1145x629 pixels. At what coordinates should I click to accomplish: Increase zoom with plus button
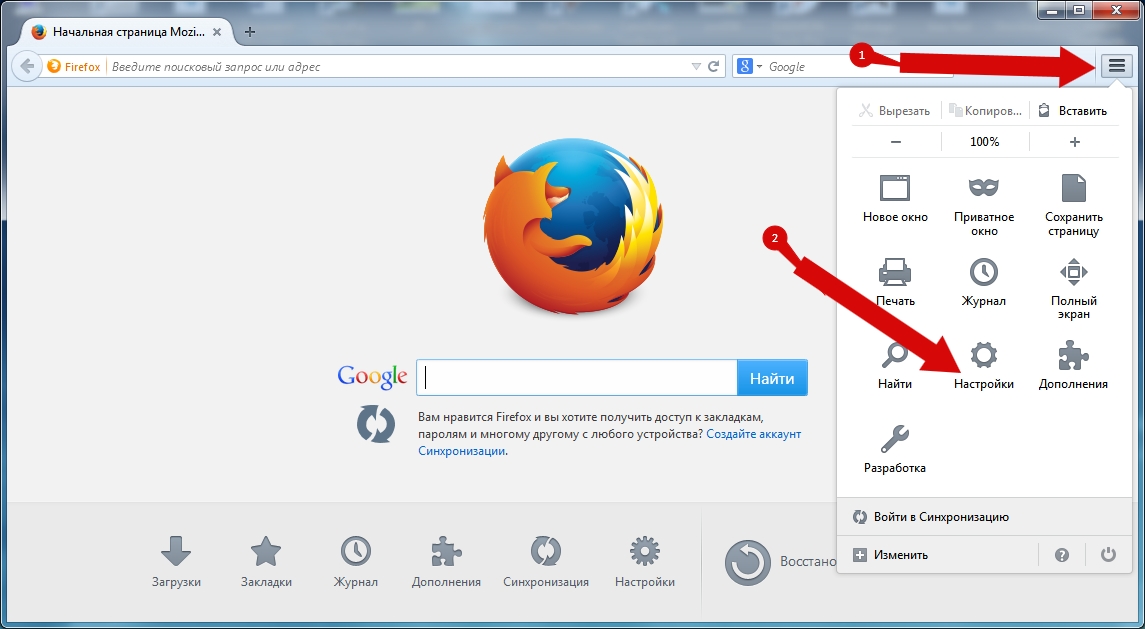[x=1074, y=142]
